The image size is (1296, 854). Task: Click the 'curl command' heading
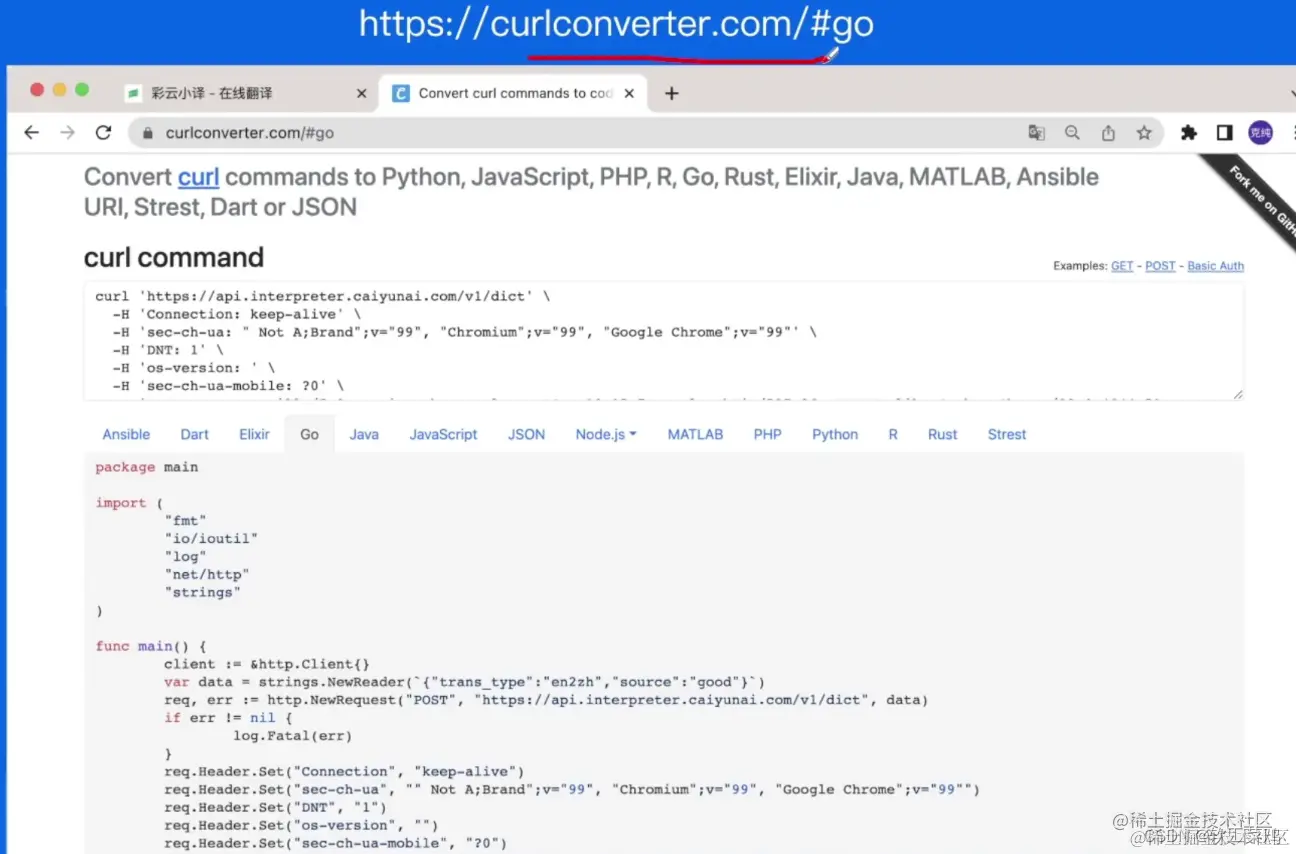tap(174, 257)
